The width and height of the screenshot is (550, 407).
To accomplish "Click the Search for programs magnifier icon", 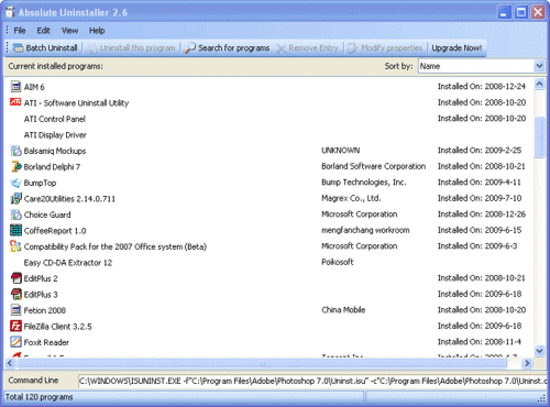I will (x=190, y=48).
